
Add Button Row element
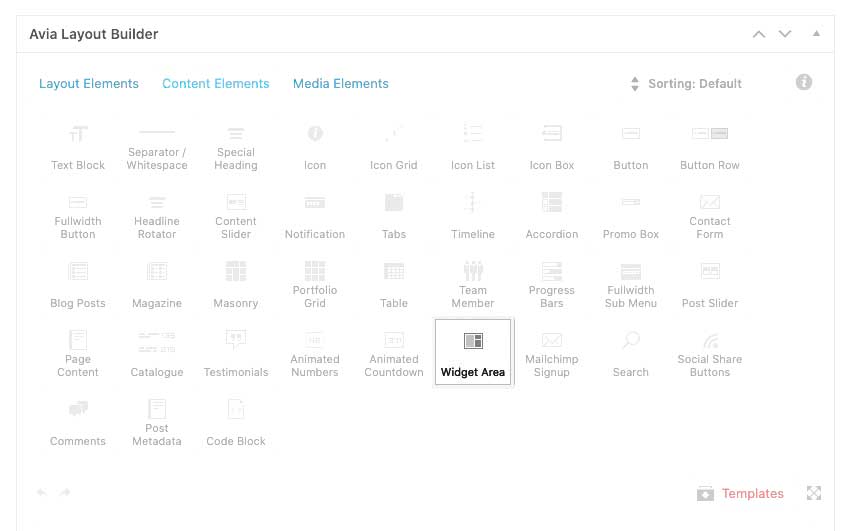709,145
